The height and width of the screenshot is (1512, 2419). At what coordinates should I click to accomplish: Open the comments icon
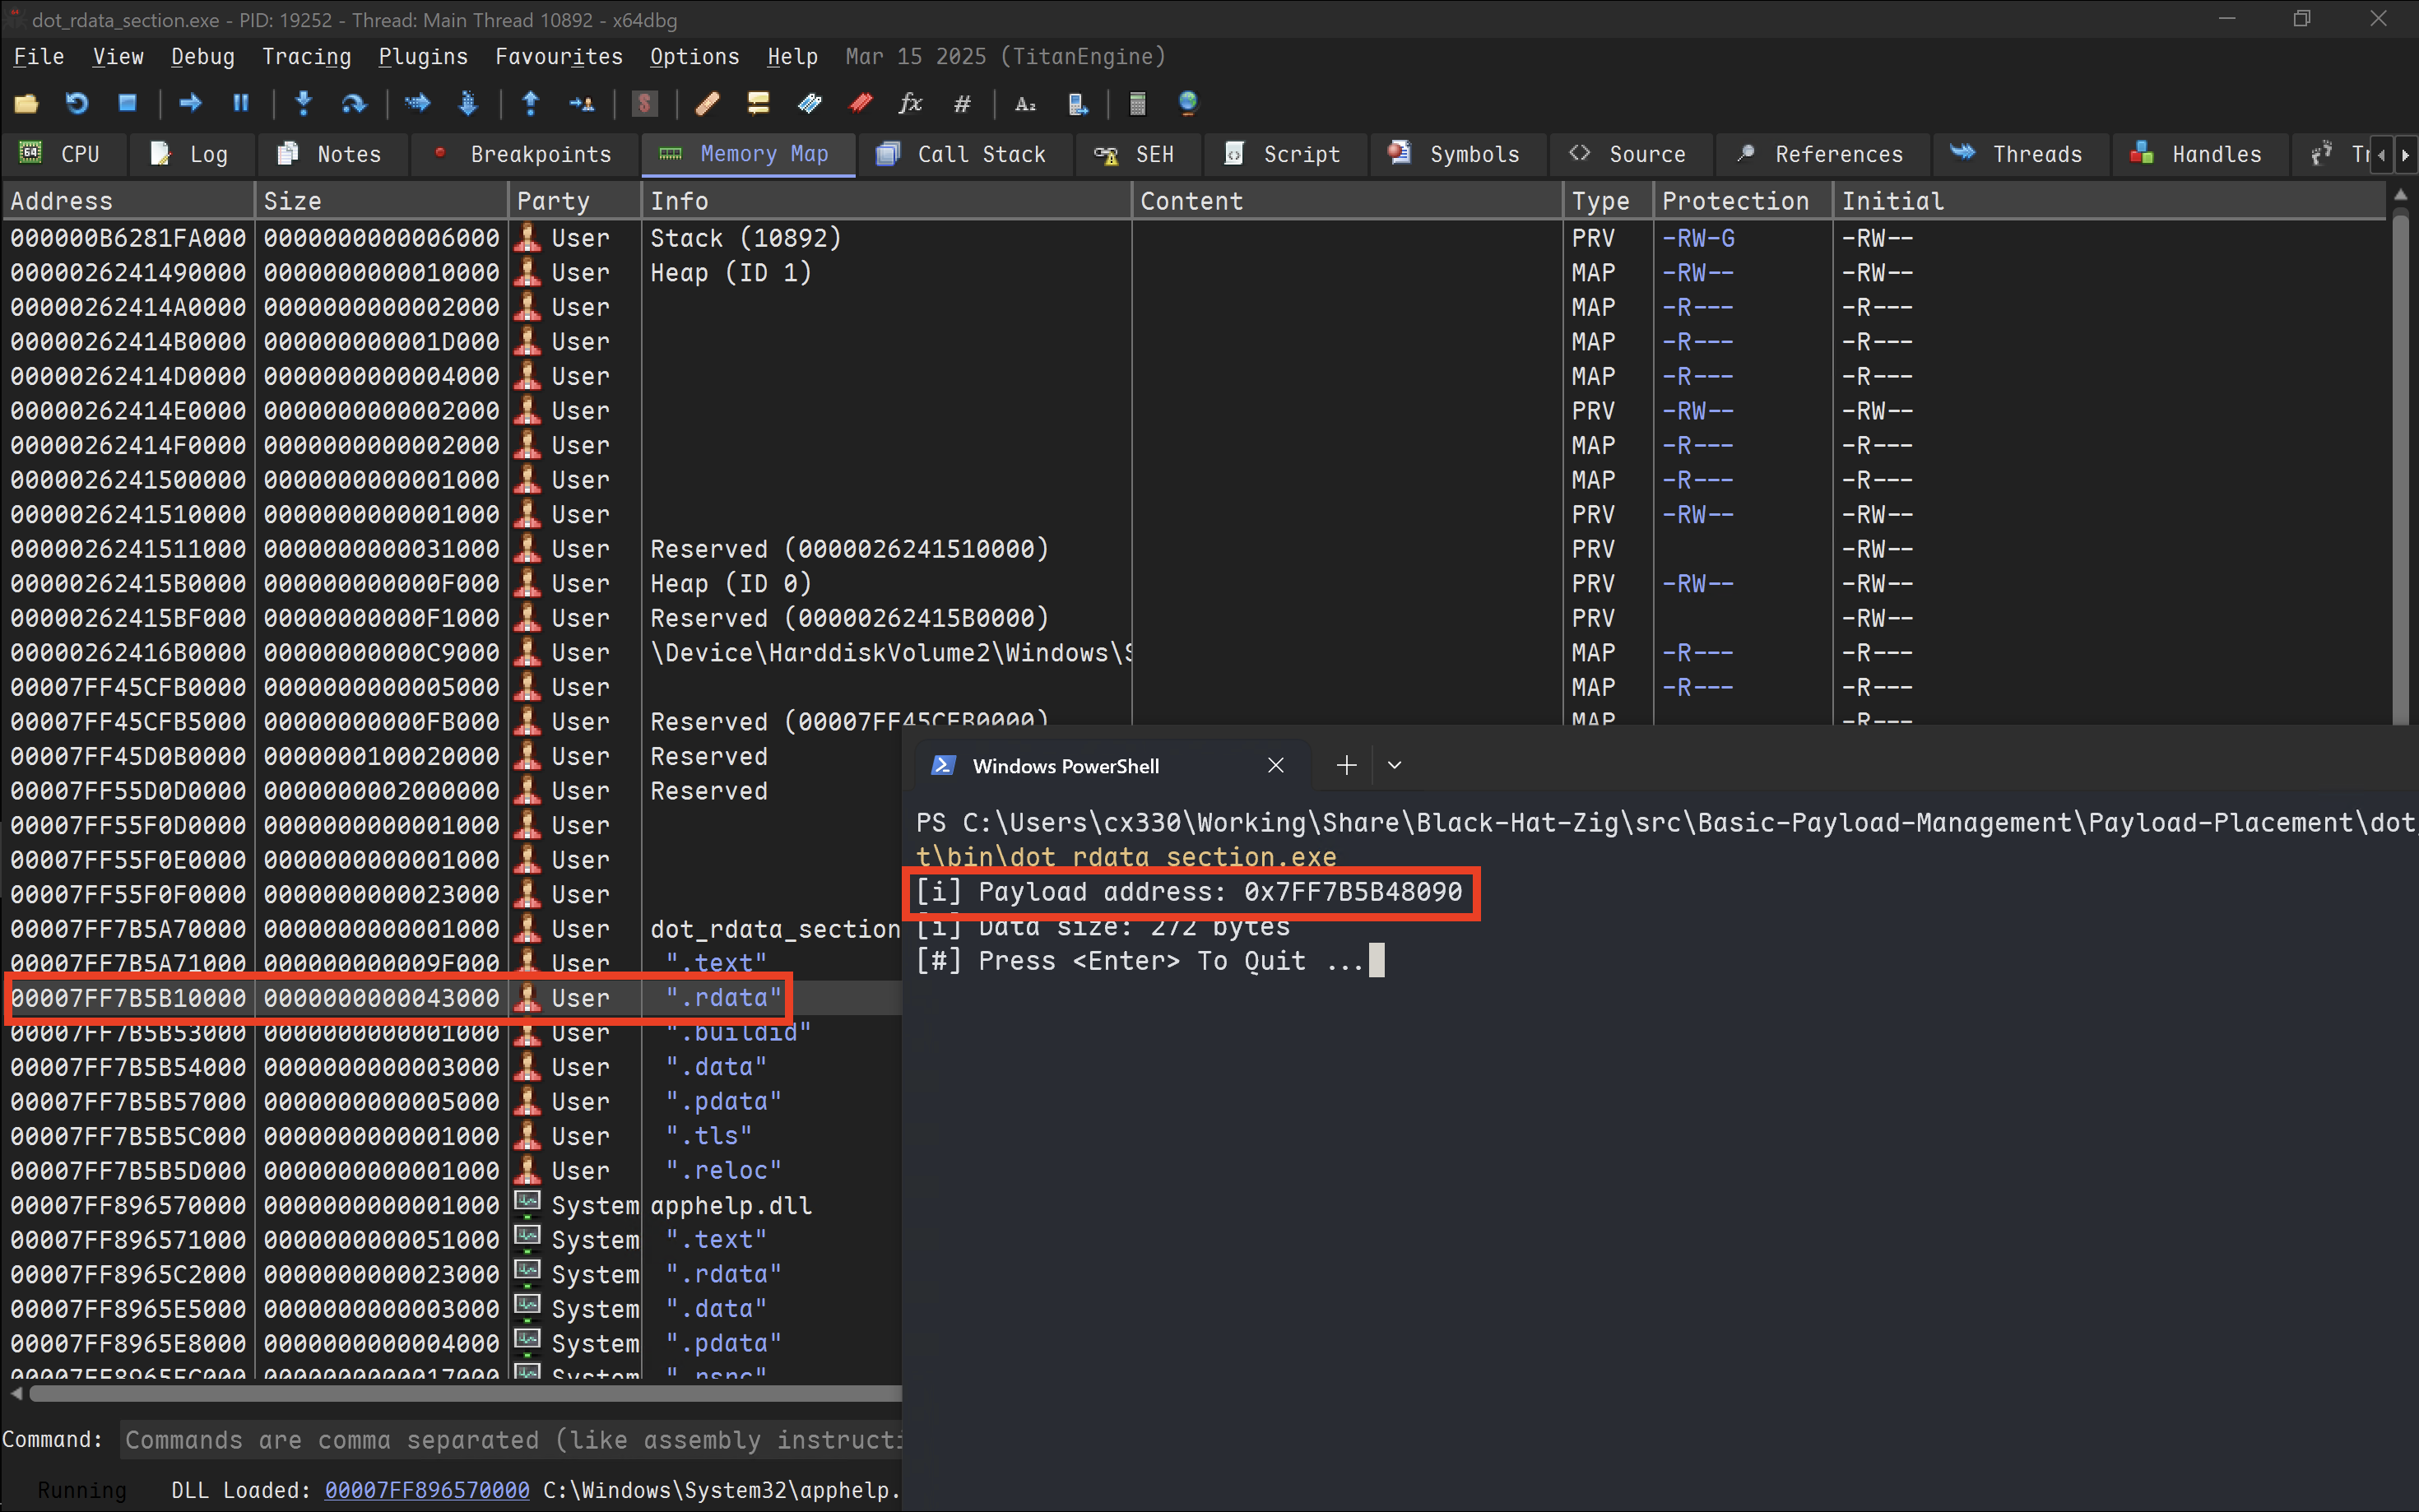(758, 103)
